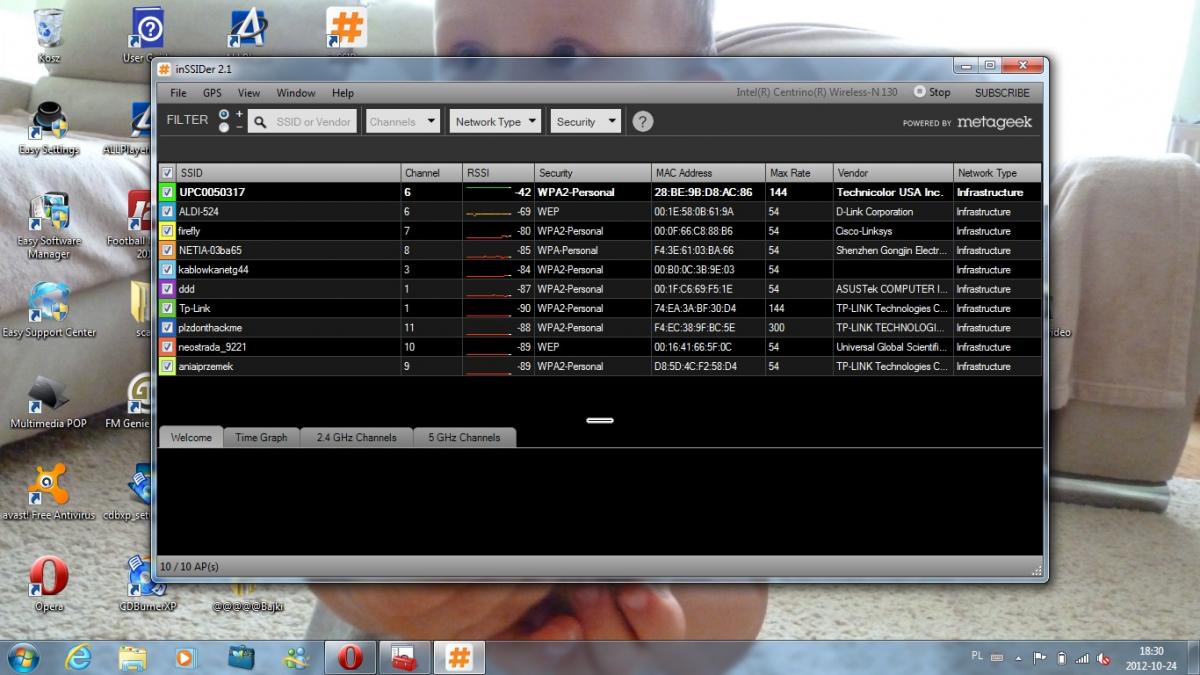Open the Windows Start button

pos(22,657)
